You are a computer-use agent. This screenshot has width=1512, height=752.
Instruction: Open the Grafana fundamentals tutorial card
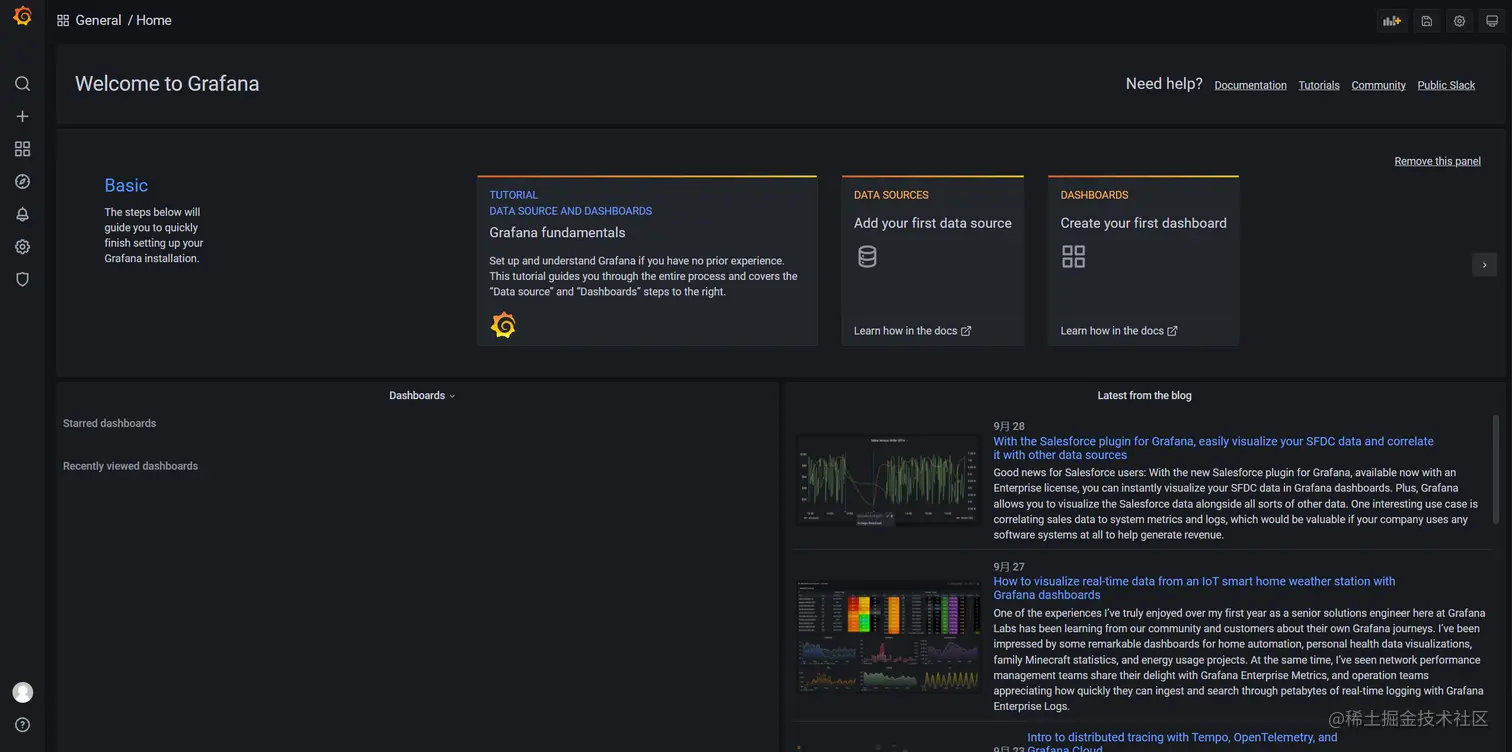click(x=647, y=261)
